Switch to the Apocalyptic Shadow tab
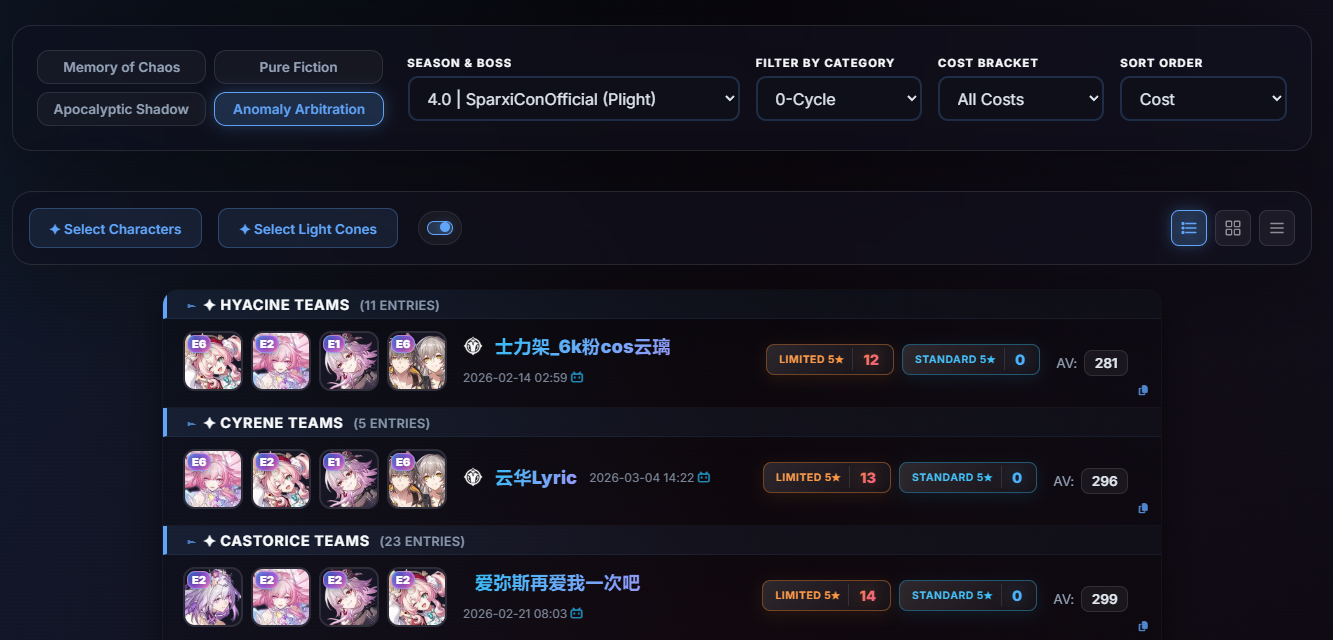1333x640 pixels. [122, 109]
